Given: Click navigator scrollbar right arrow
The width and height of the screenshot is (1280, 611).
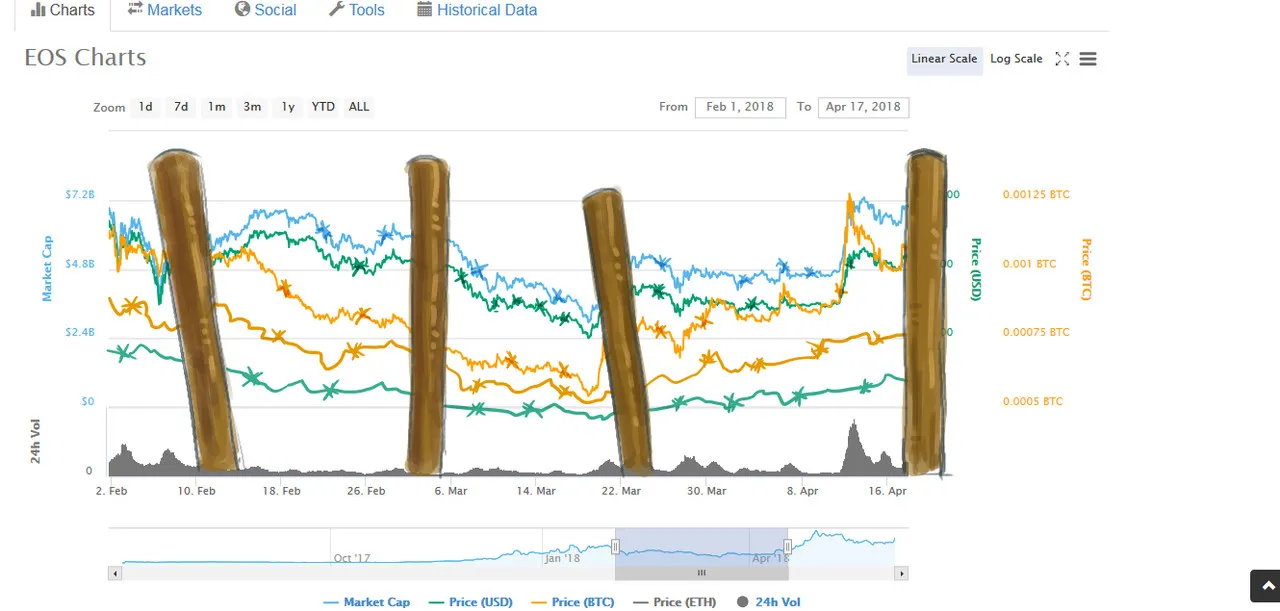Looking at the screenshot, I should pos(901,573).
